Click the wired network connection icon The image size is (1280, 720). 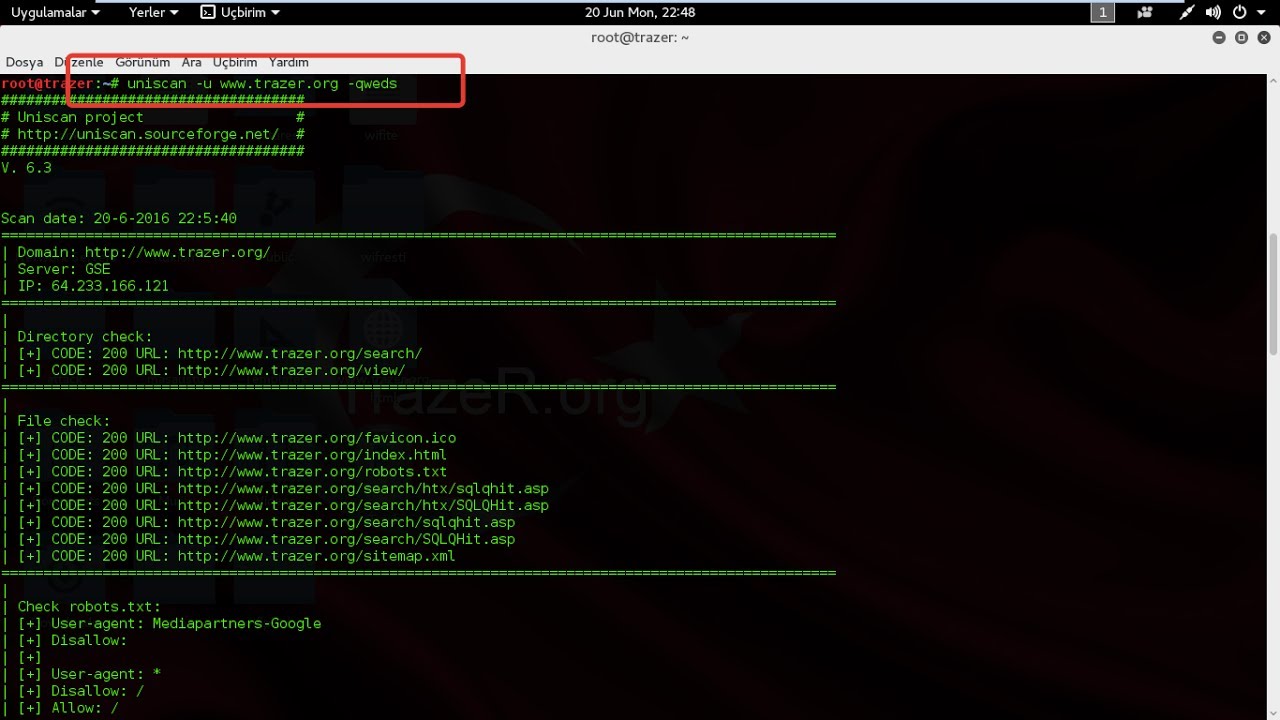1186,13
